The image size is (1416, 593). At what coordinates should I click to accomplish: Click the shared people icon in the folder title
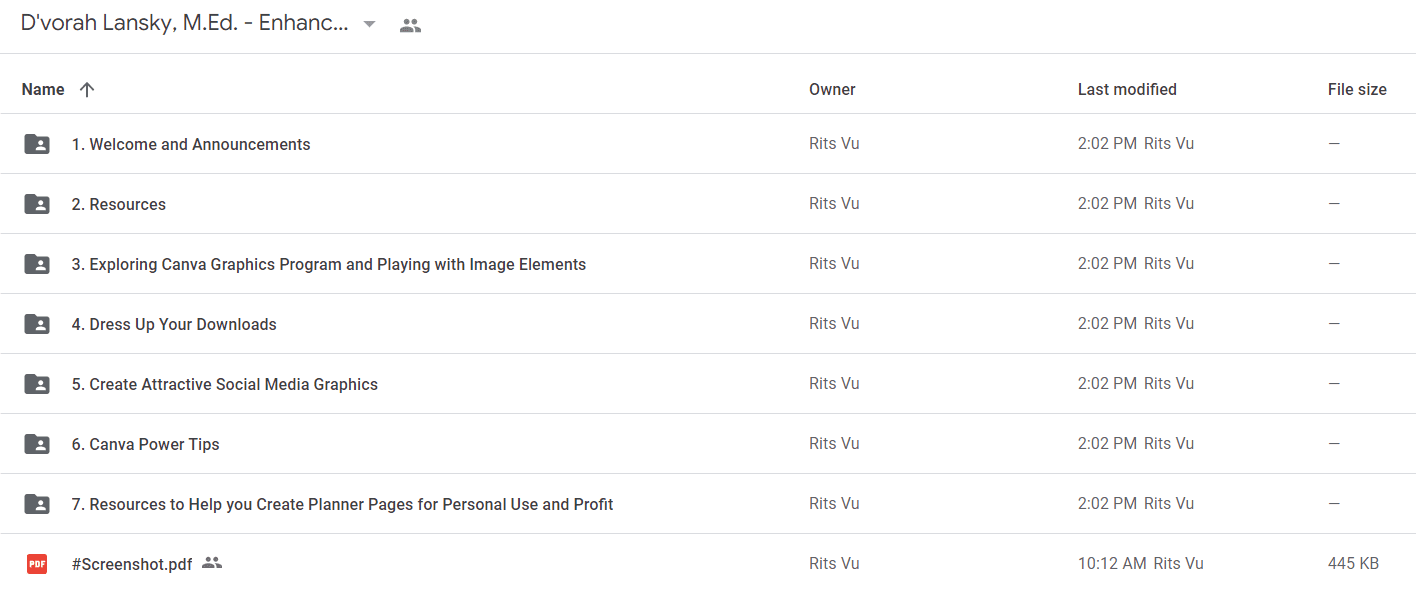coord(410,26)
